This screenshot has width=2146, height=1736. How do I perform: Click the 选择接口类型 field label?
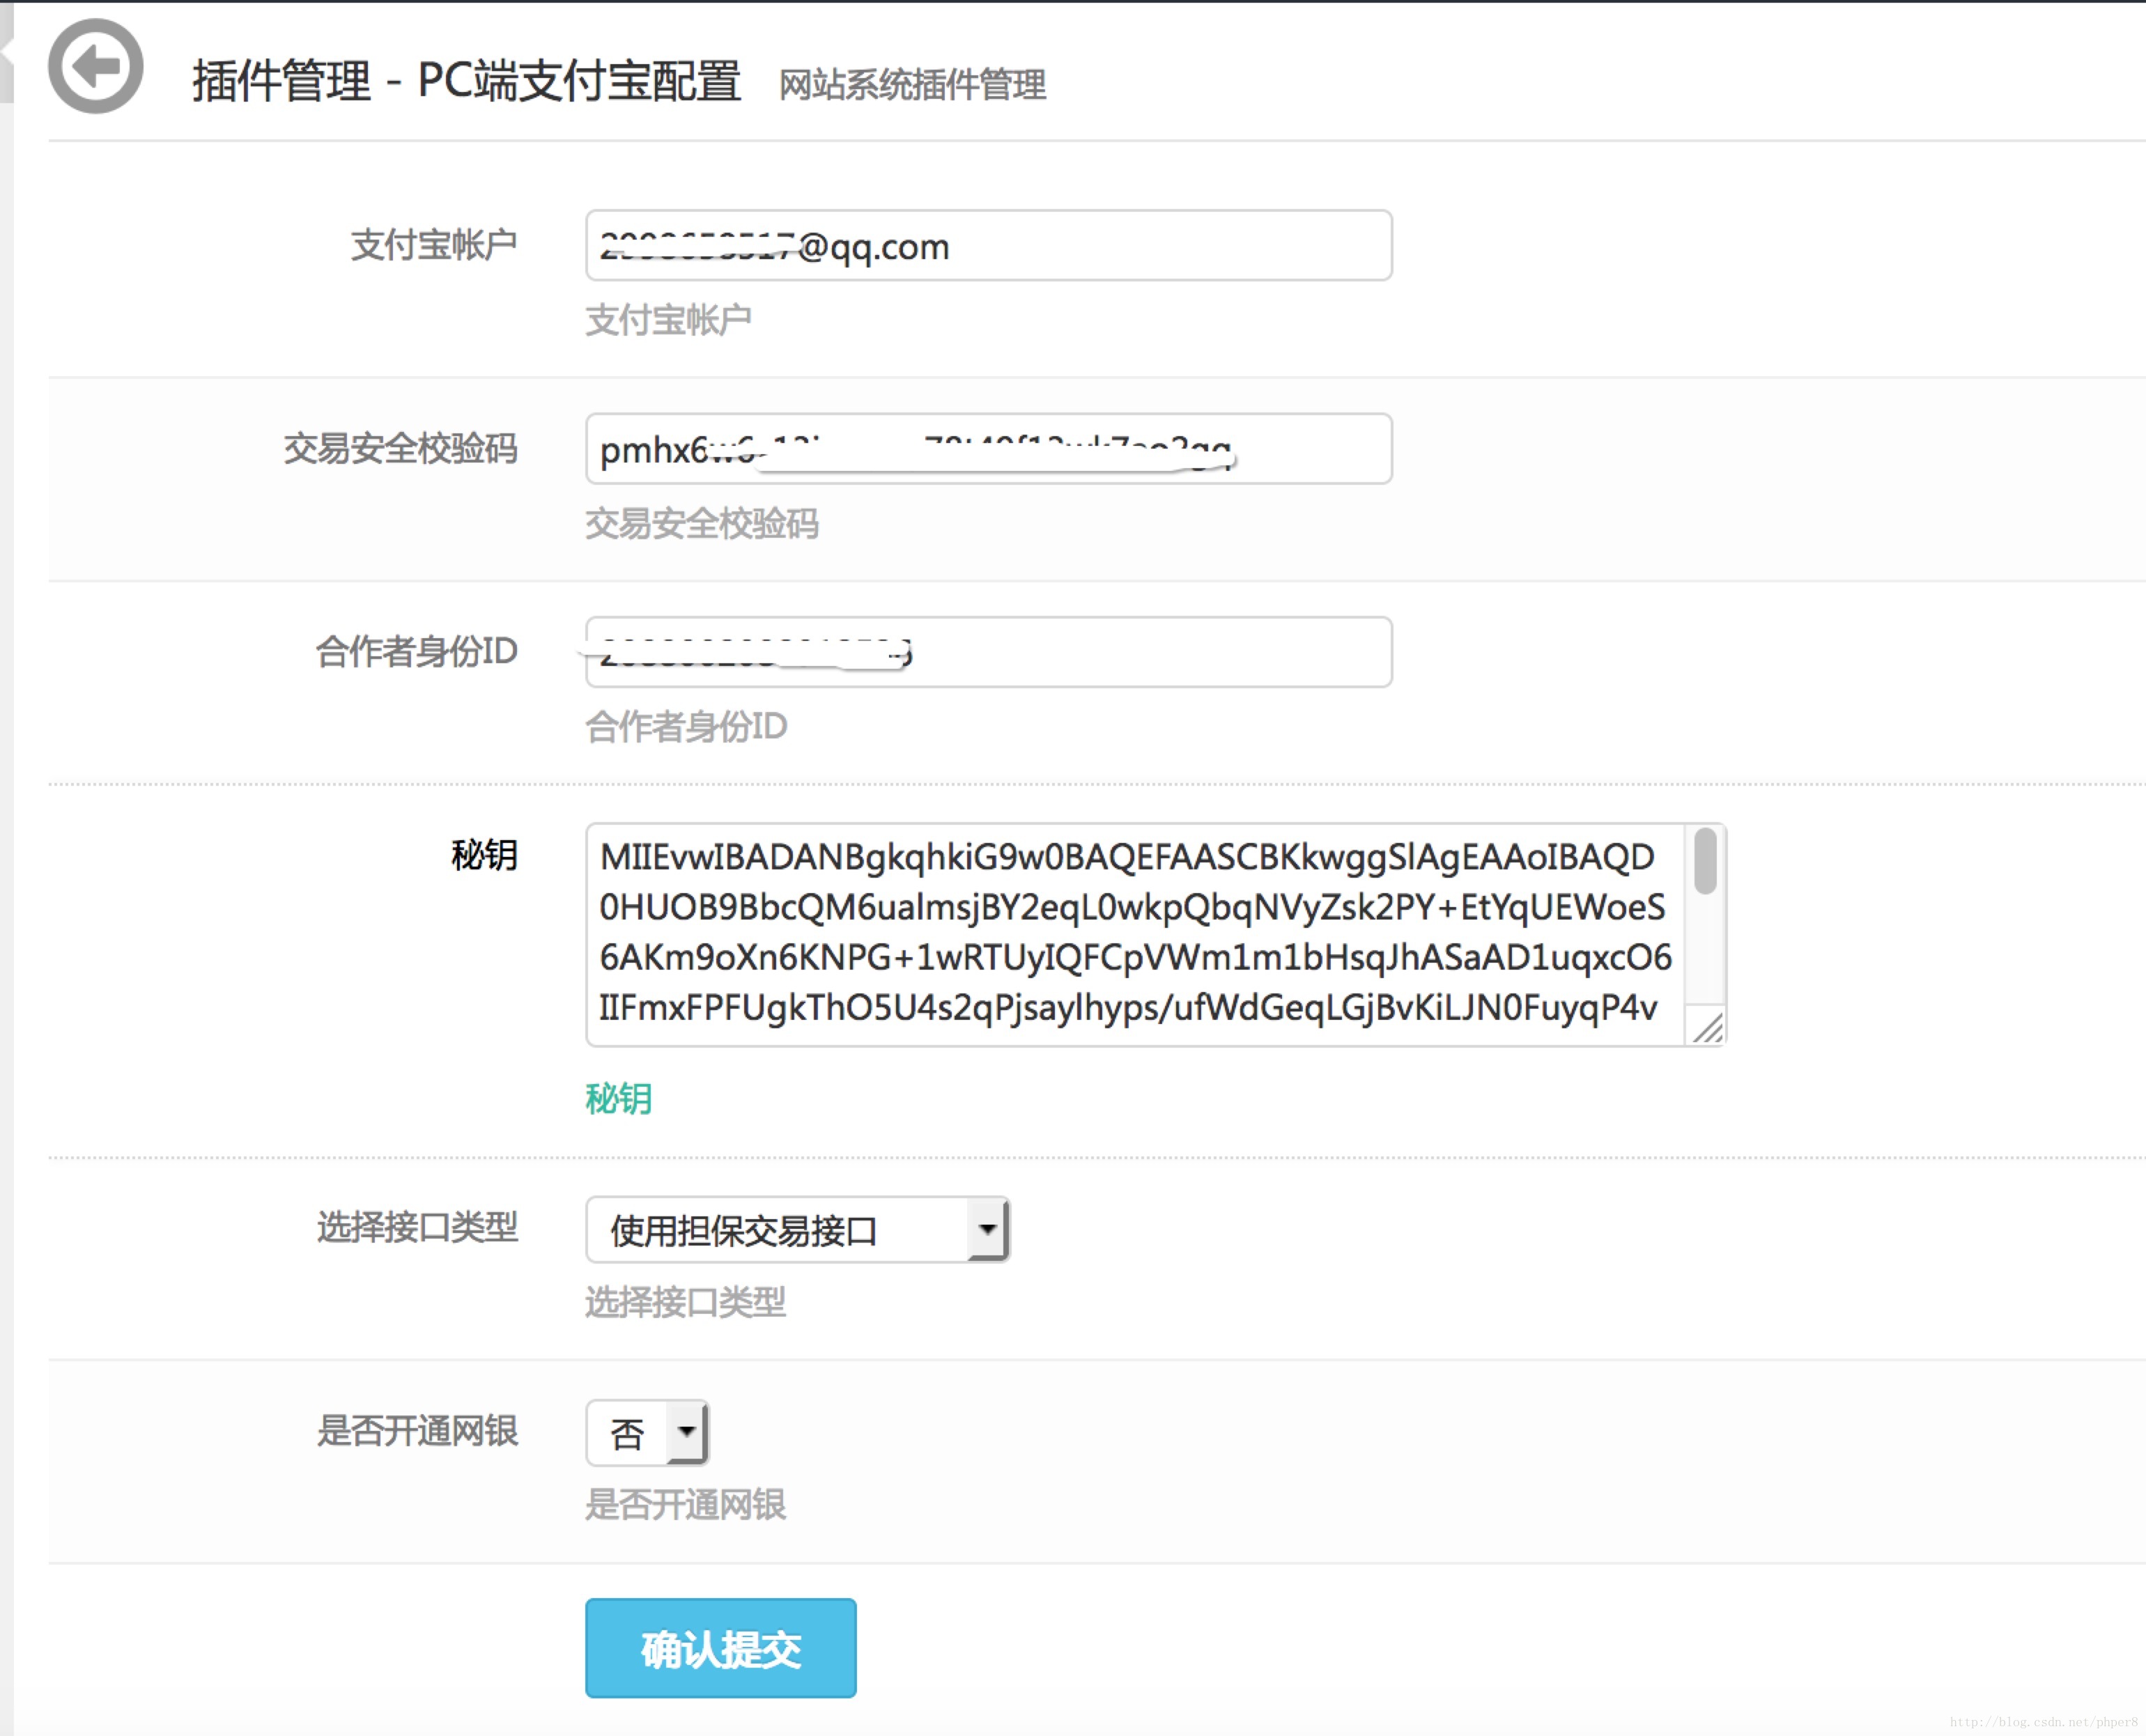pyautogui.click(x=417, y=1227)
